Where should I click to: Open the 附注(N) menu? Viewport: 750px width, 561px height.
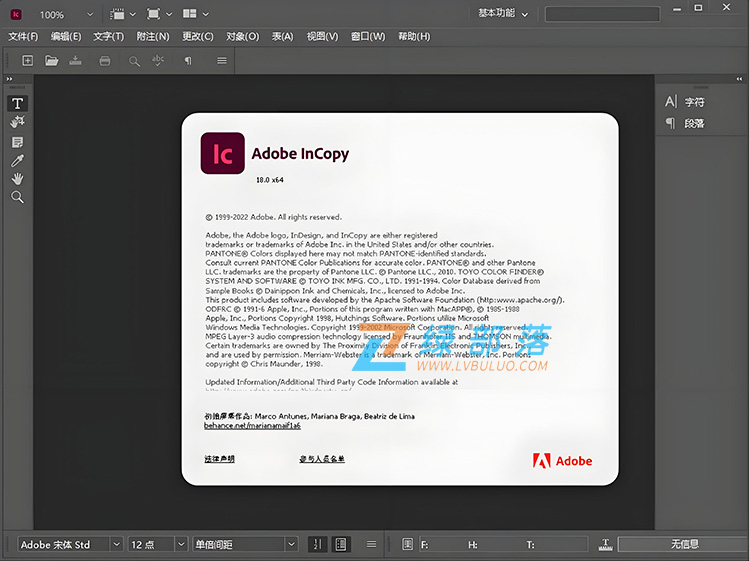(x=153, y=36)
